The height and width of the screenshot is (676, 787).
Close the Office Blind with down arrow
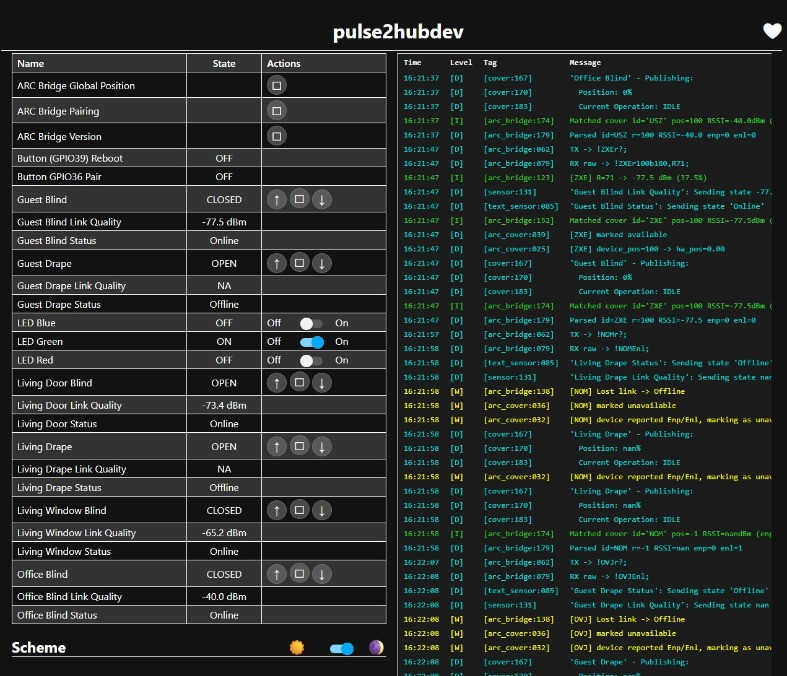click(x=321, y=574)
